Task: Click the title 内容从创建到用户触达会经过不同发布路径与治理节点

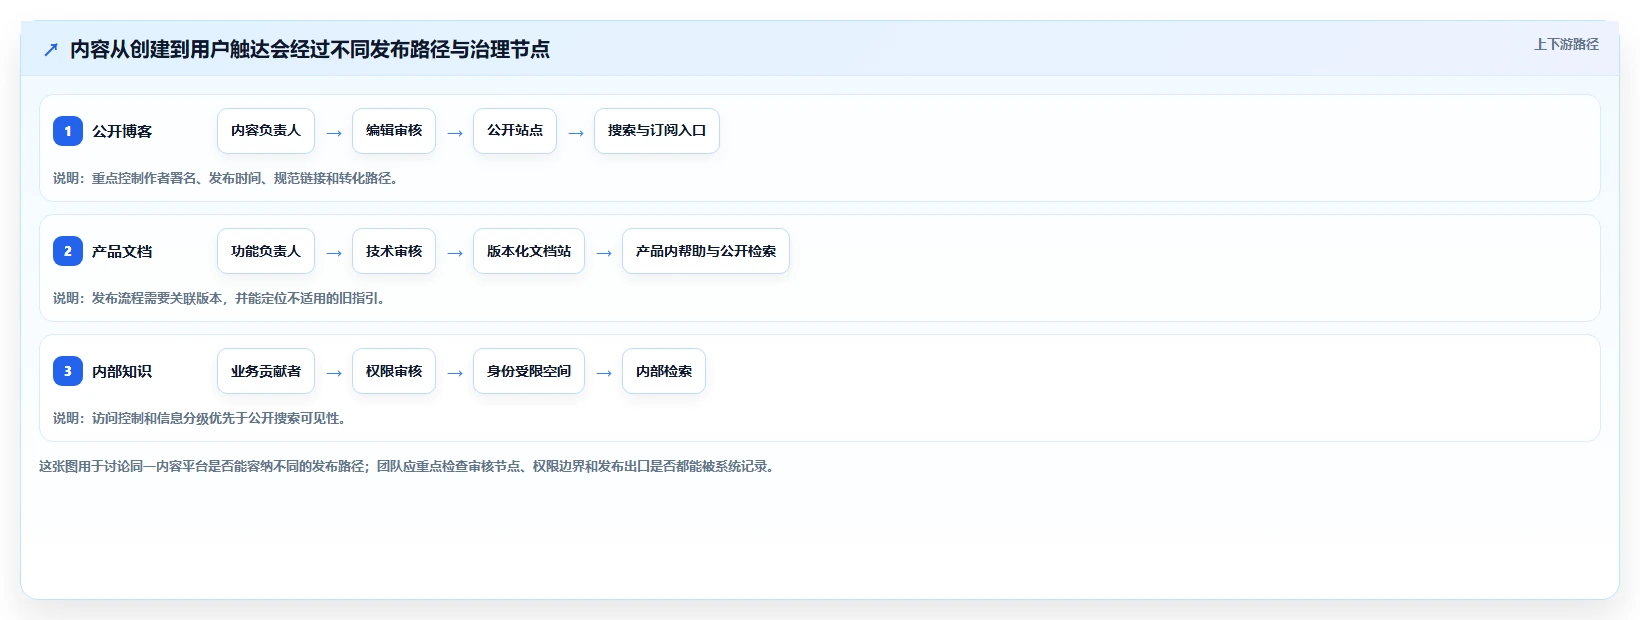Action: pos(310,49)
